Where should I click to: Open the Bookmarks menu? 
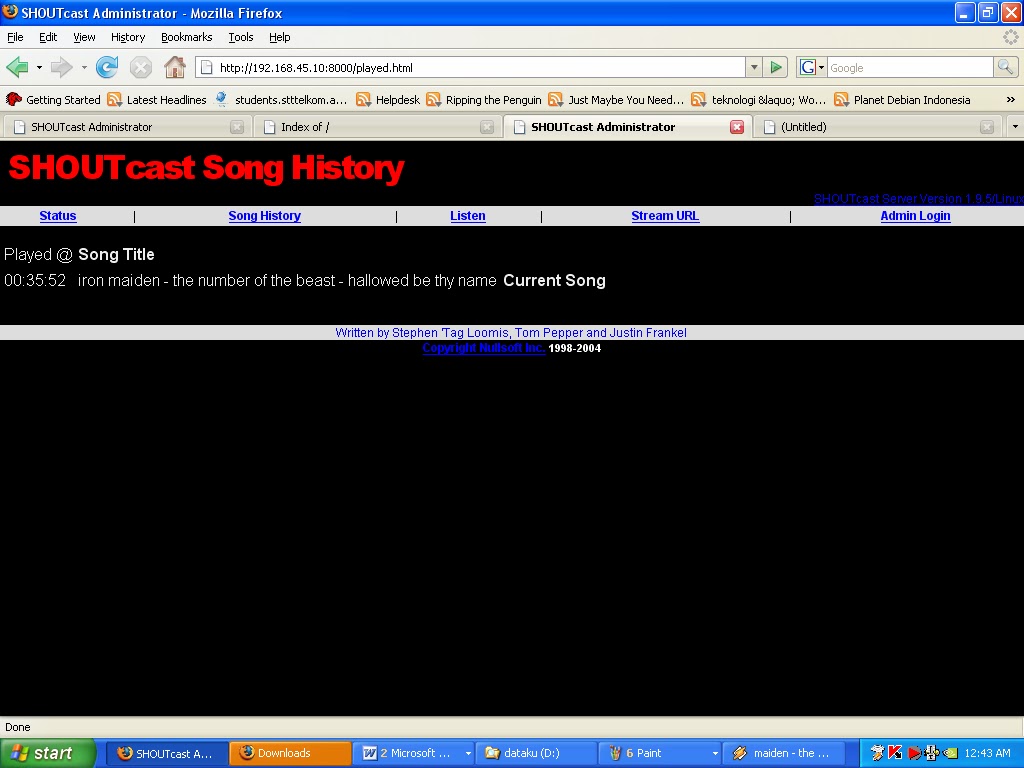[187, 37]
